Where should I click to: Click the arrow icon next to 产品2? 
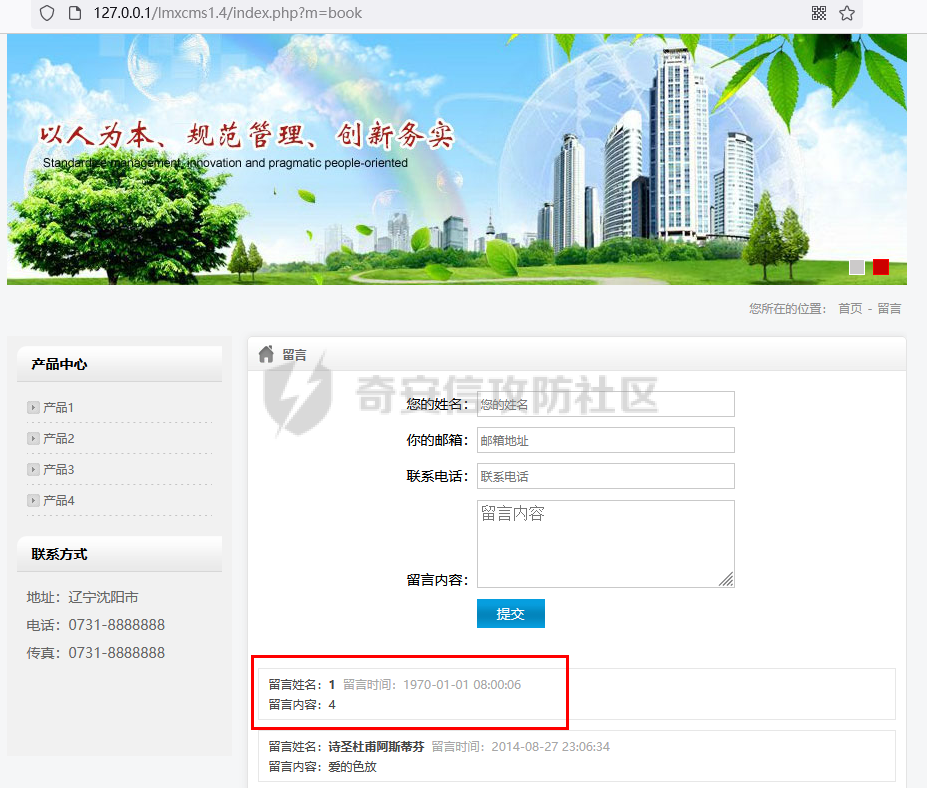point(33,438)
